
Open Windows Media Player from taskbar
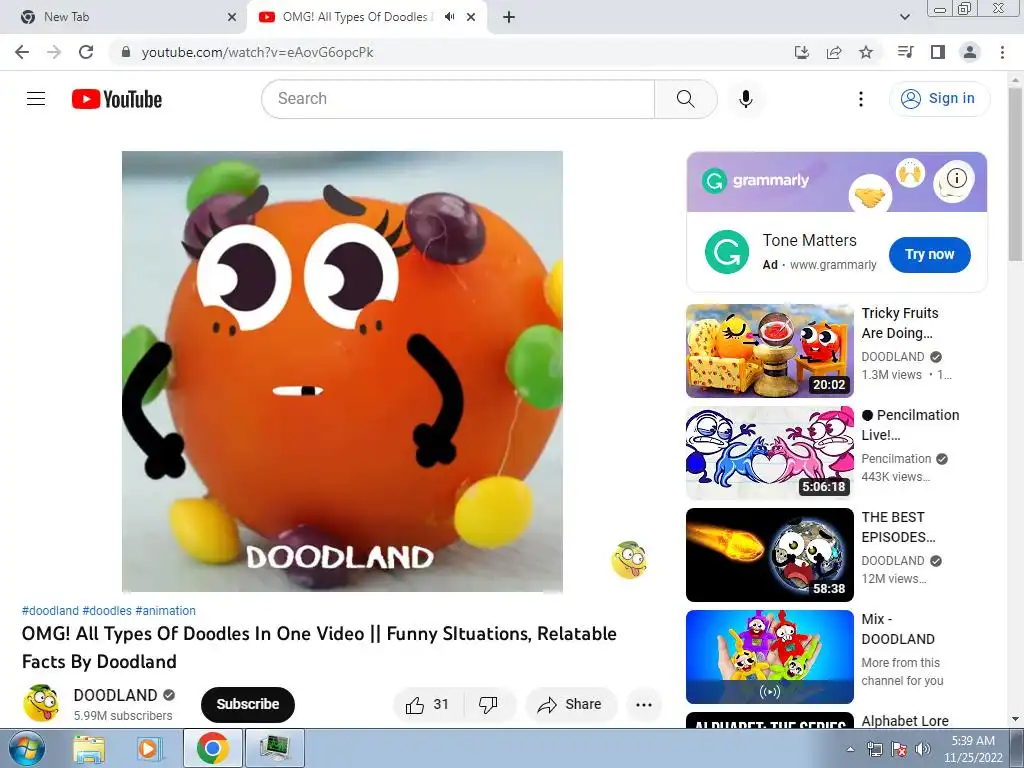[149, 748]
